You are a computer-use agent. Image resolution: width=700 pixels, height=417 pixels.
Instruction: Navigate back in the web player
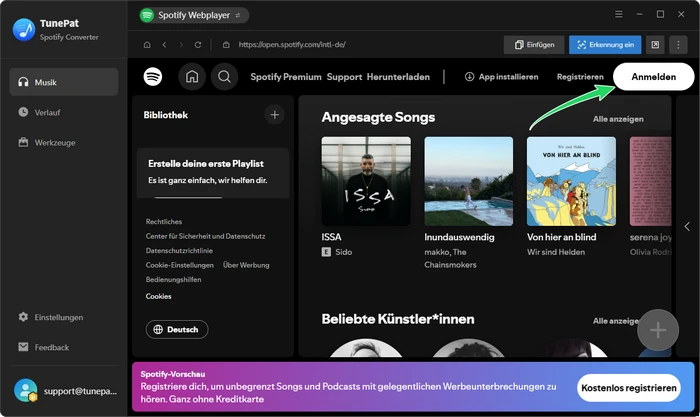[x=164, y=45]
